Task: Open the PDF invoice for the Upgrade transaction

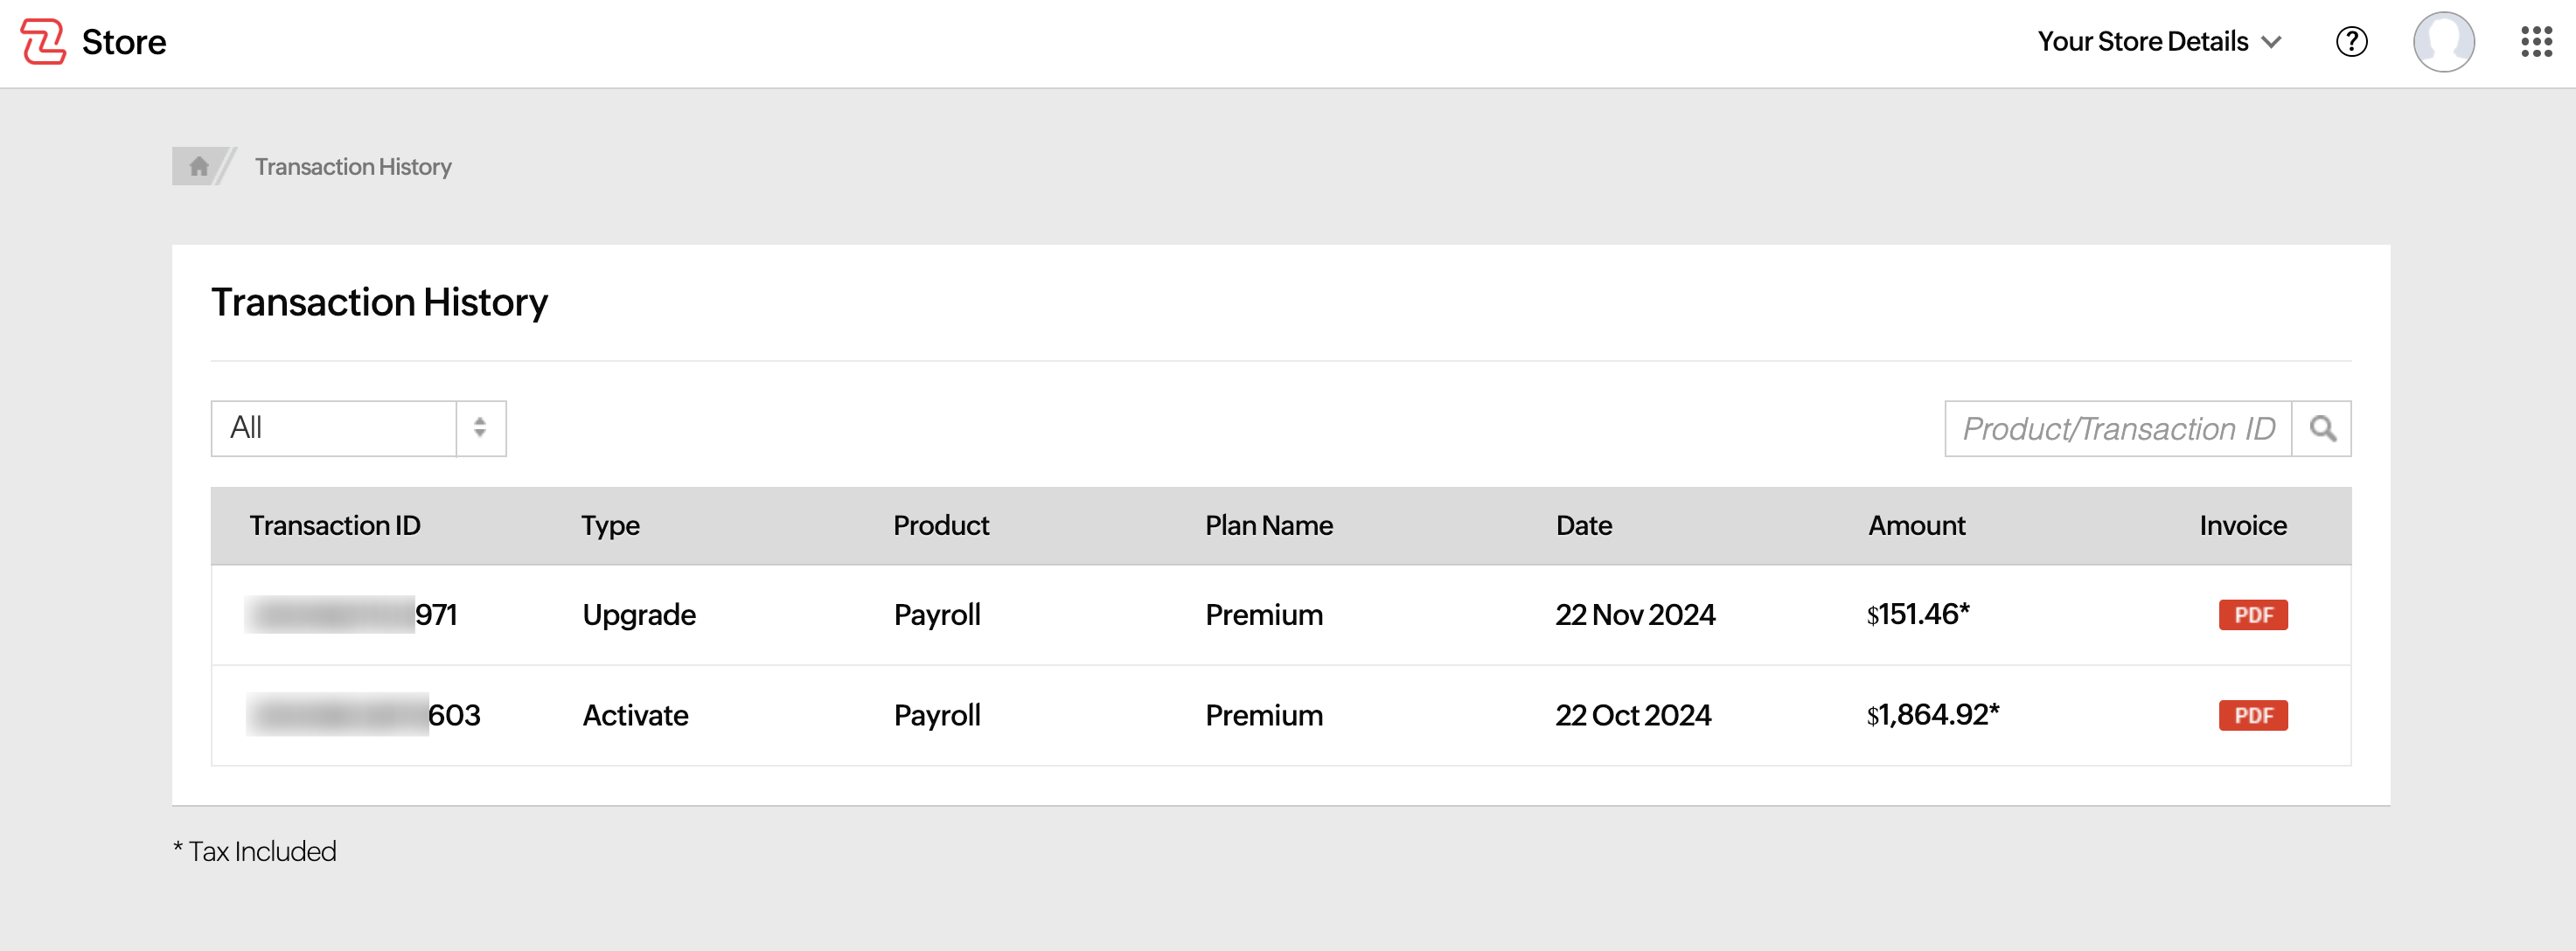Action: click(x=2253, y=614)
